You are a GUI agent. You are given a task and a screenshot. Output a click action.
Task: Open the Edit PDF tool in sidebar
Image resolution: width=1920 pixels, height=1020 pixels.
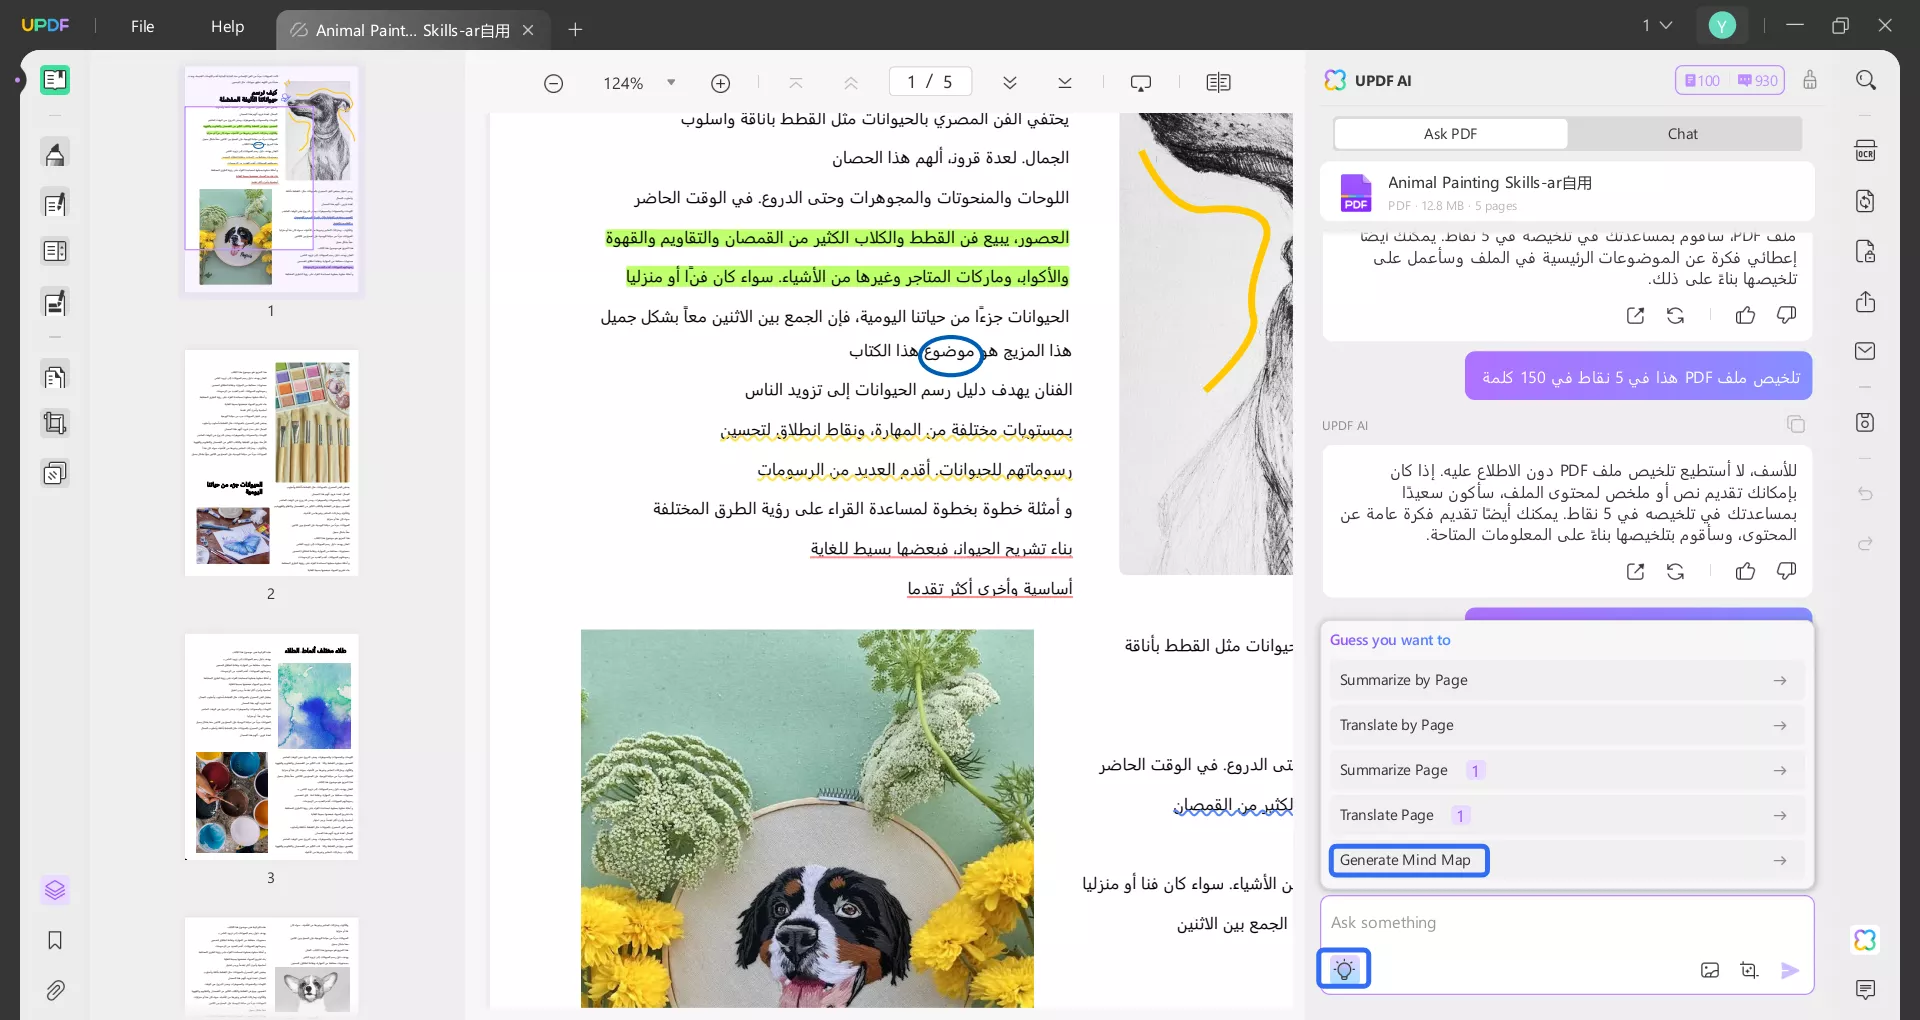click(x=55, y=204)
